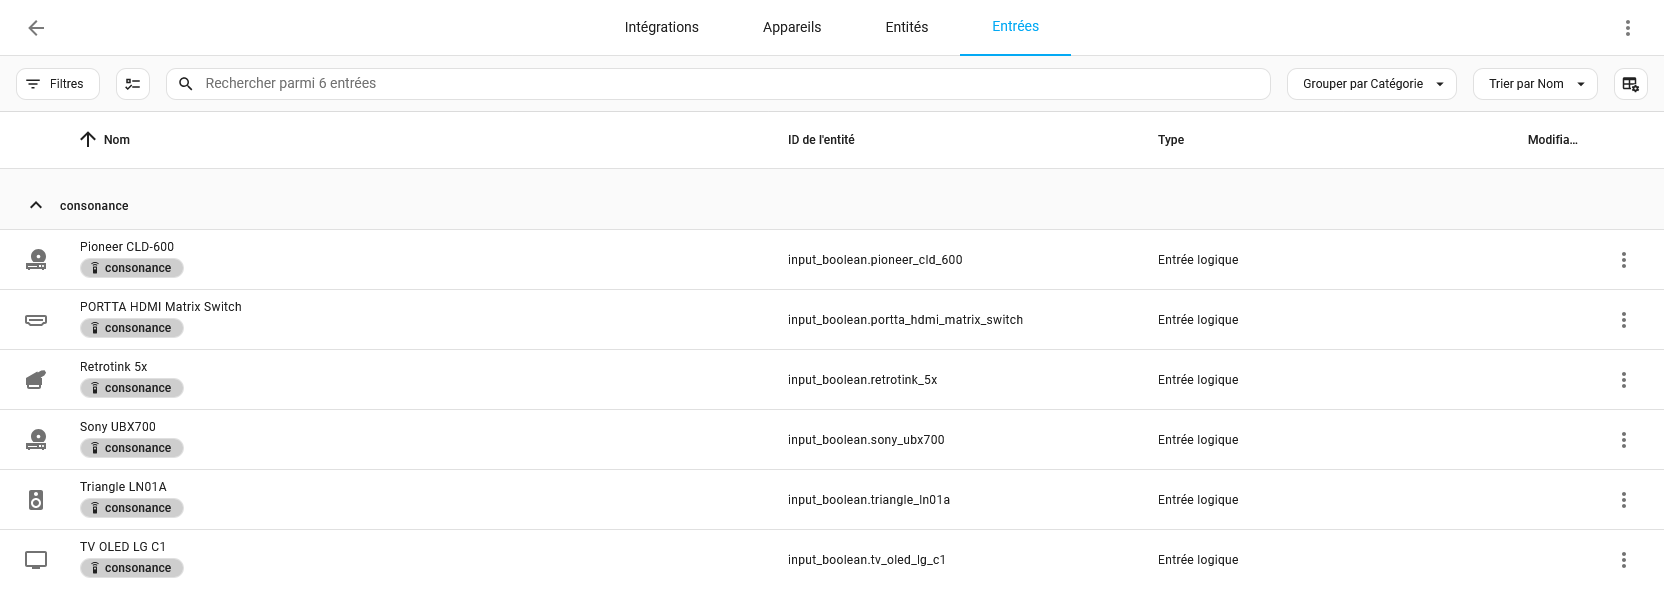Open the table column settings icon

coord(1631,84)
